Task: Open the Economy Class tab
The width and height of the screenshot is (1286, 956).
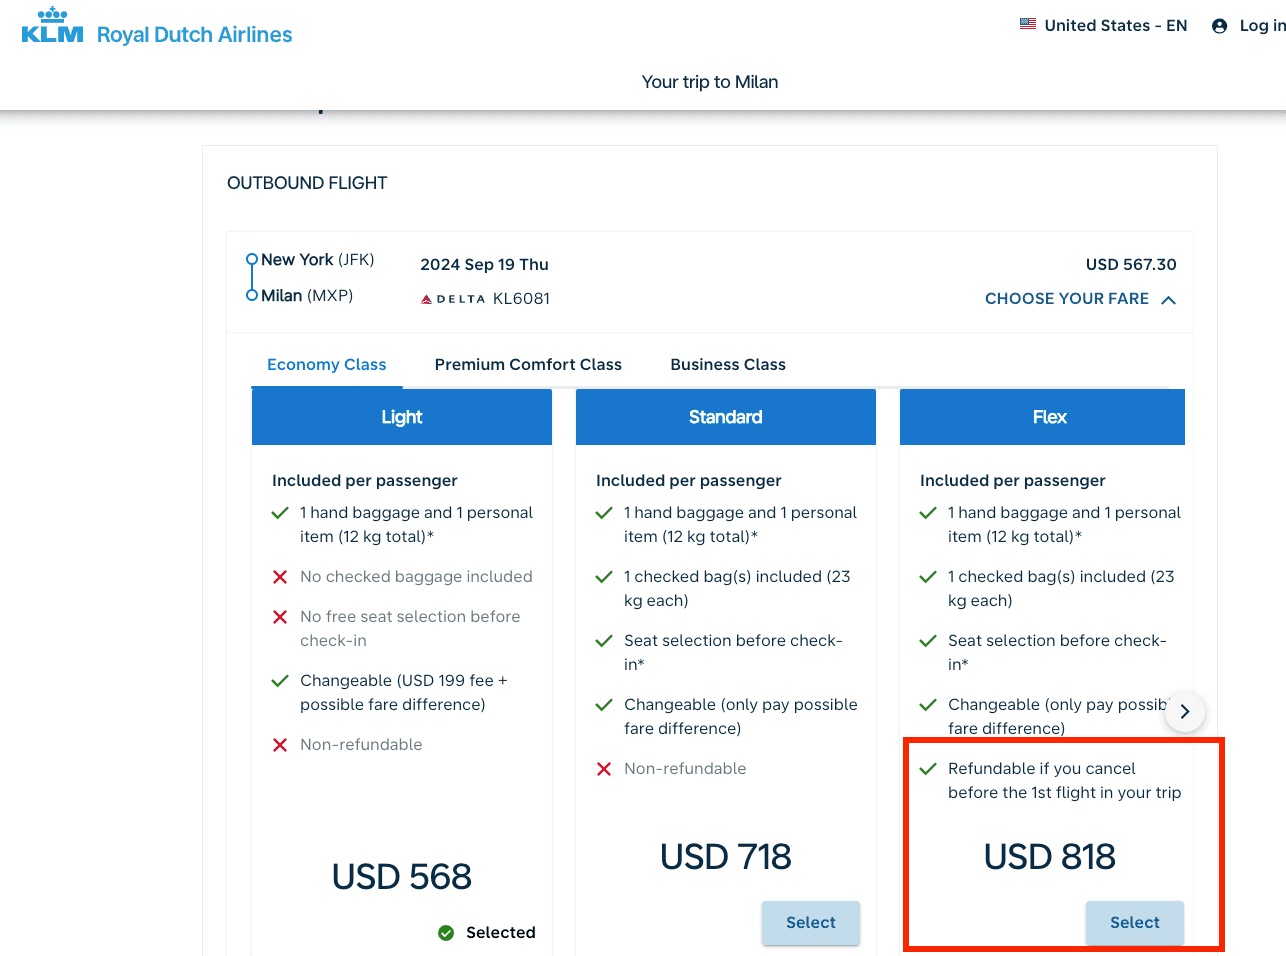Action: point(326,365)
